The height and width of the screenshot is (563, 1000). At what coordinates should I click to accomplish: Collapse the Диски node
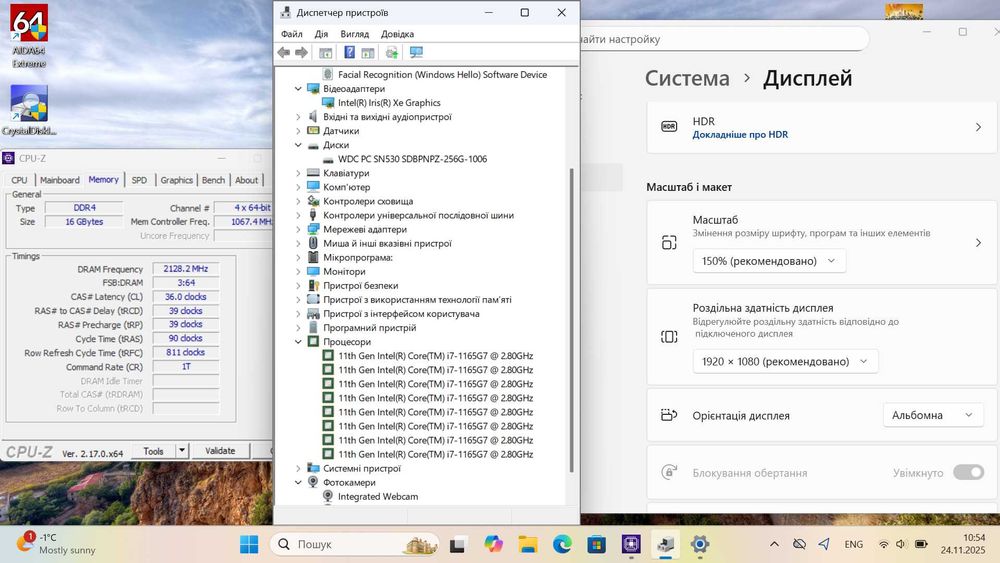pyautogui.click(x=298, y=145)
